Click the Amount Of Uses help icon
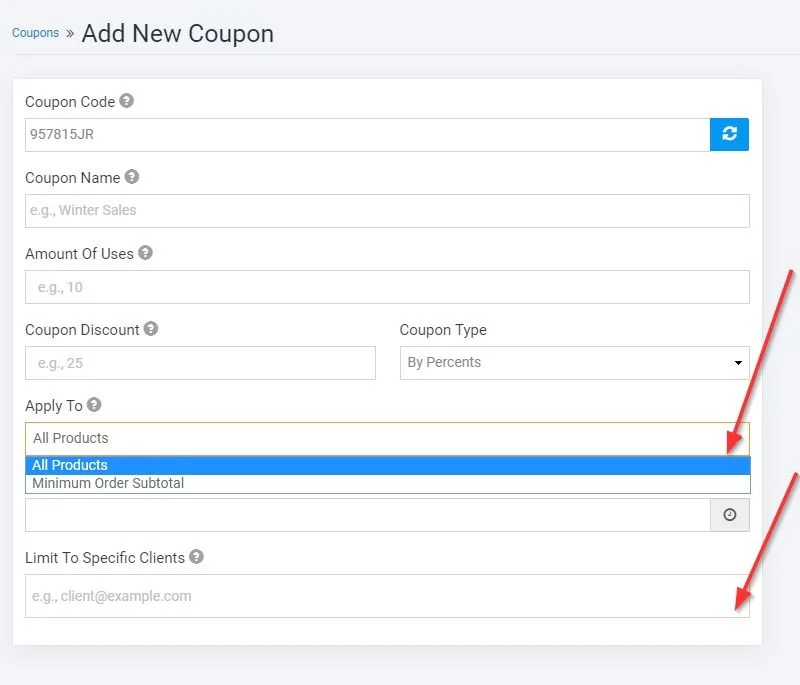The image size is (800, 685). [145, 253]
